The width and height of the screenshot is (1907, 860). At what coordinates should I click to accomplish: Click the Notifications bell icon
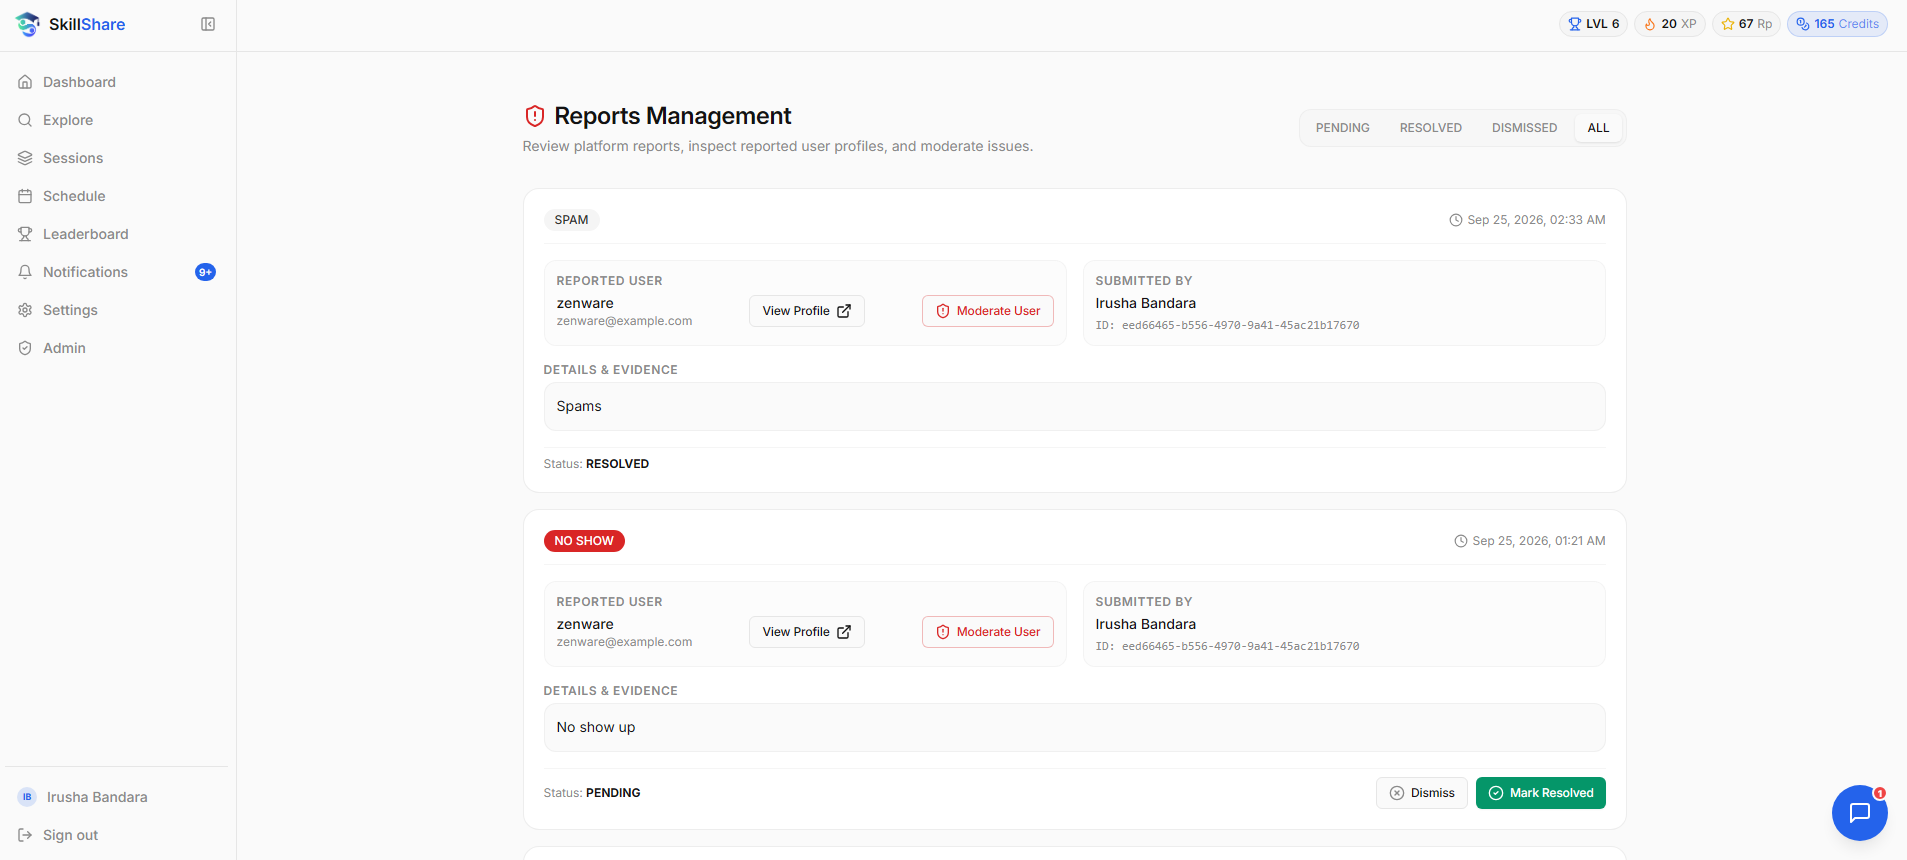pyautogui.click(x=25, y=272)
